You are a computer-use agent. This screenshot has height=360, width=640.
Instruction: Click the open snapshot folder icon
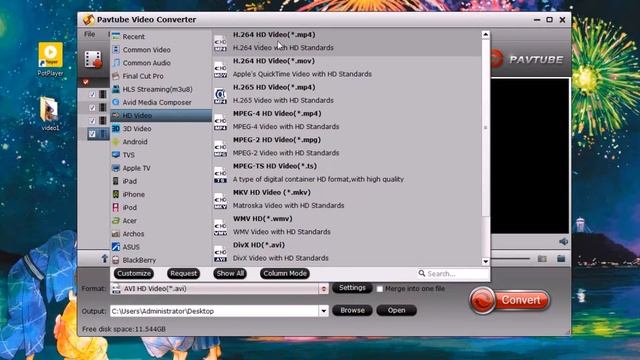click(561, 259)
